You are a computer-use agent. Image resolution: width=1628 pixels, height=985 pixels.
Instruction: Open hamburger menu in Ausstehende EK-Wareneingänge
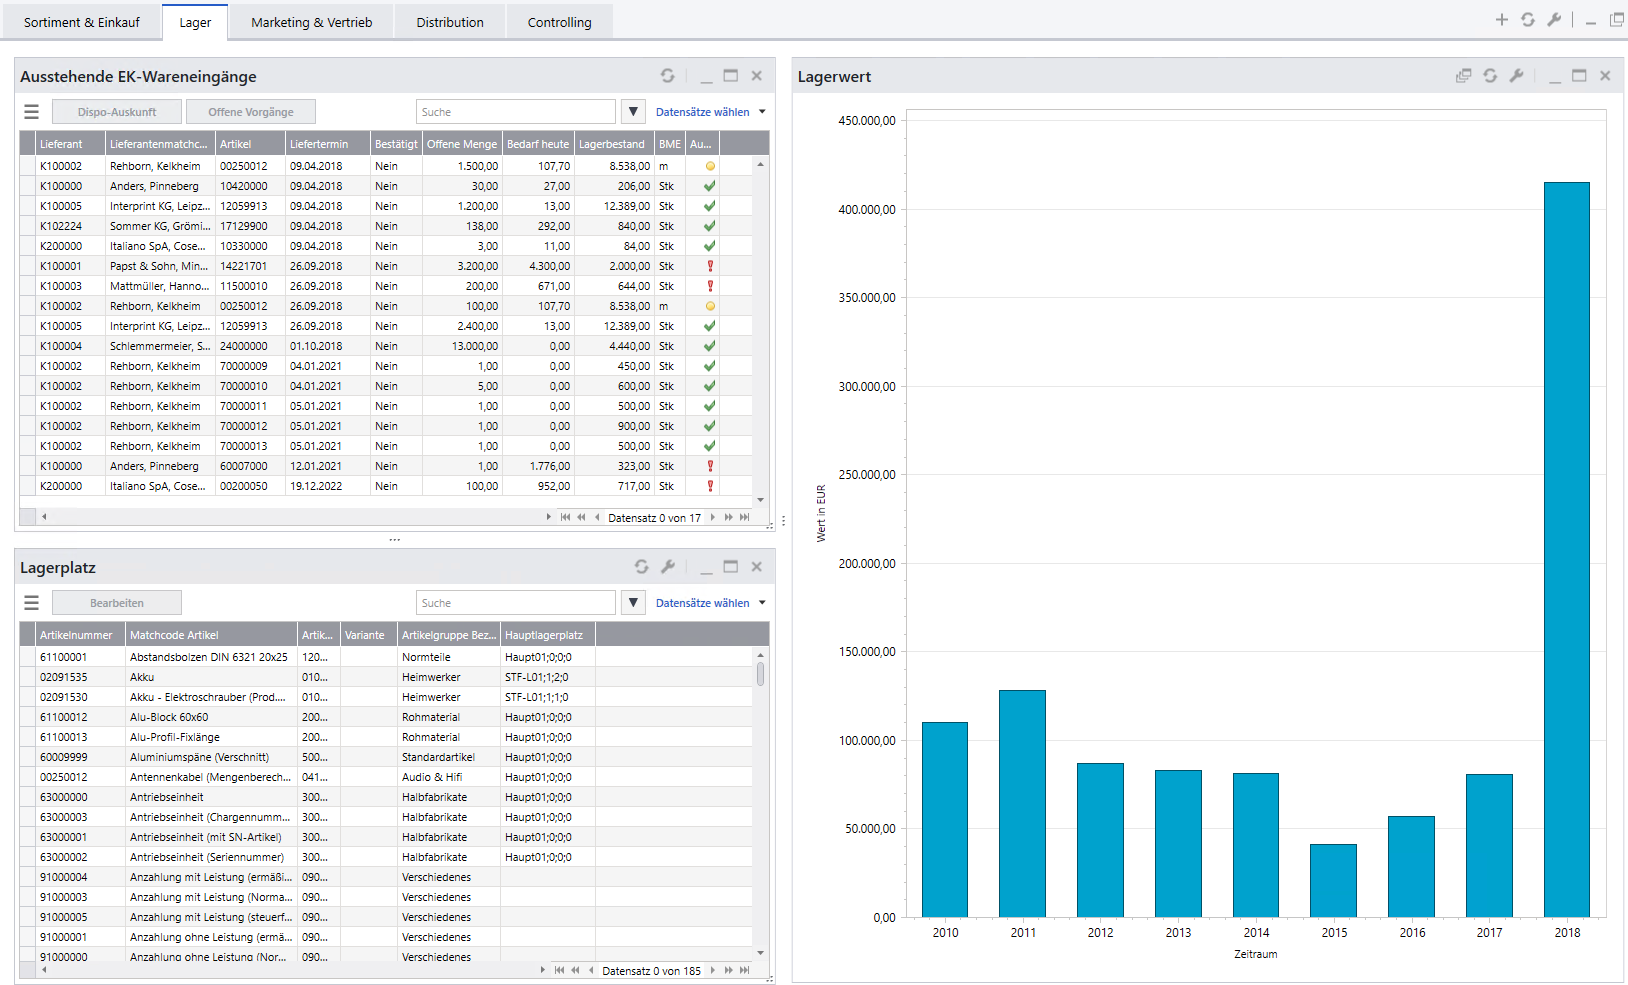point(32,112)
